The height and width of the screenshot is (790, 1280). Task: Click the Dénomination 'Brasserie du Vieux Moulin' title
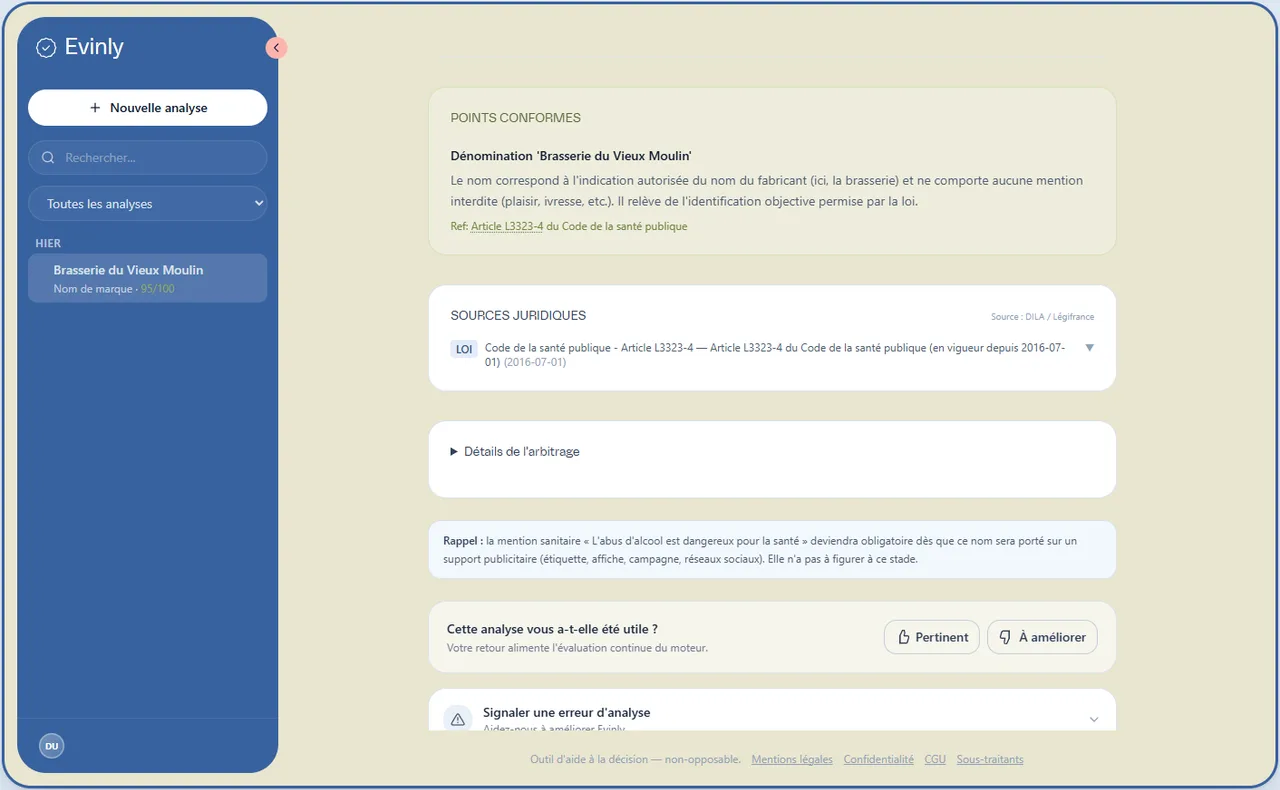(x=571, y=157)
